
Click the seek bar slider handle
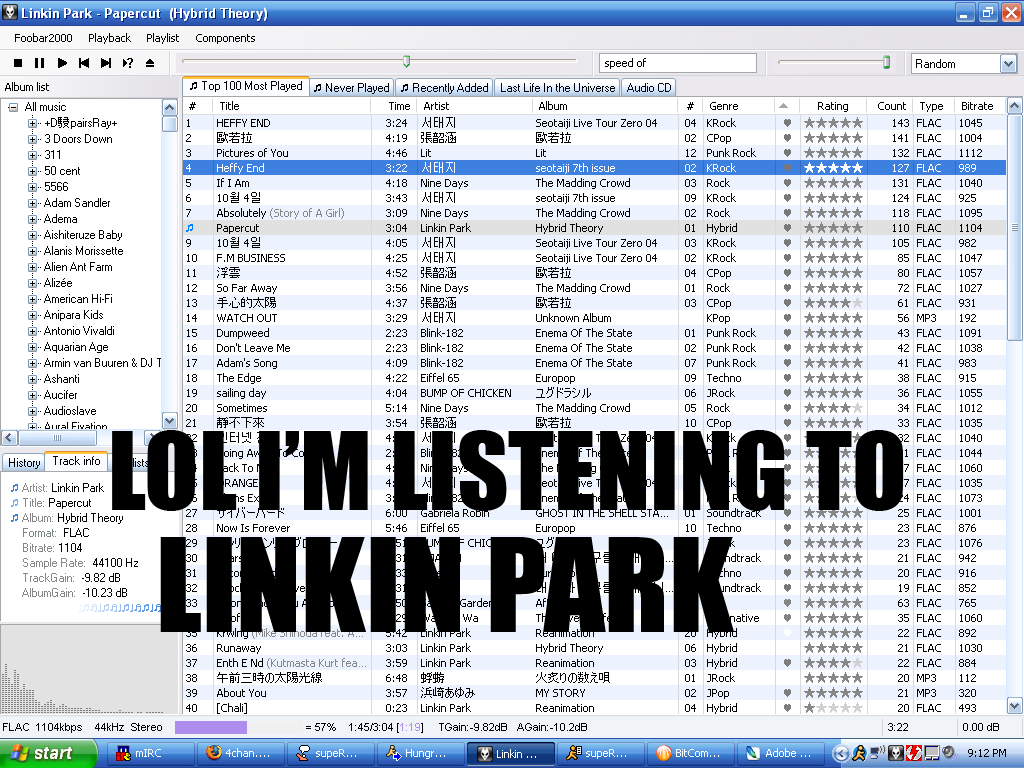406,61
